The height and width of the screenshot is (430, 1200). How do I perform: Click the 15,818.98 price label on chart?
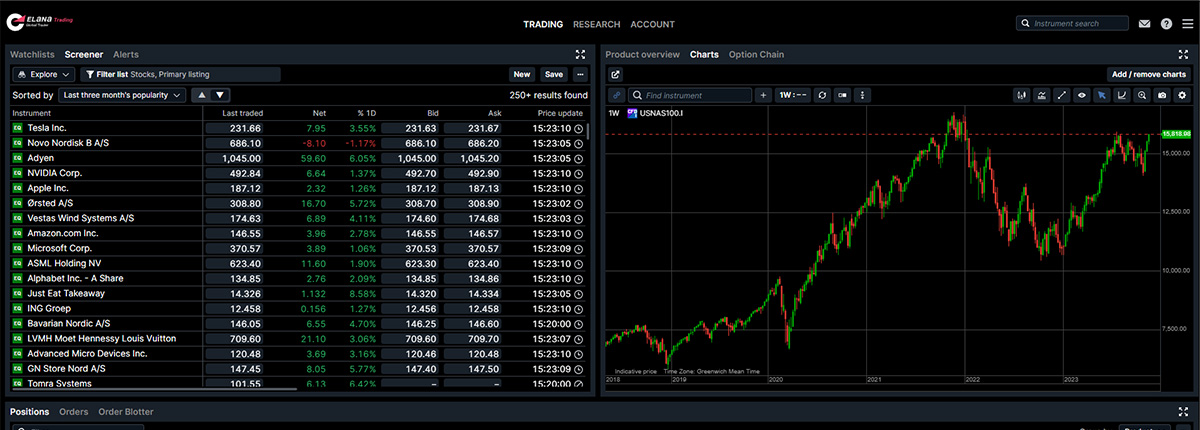[x=1174, y=133]
